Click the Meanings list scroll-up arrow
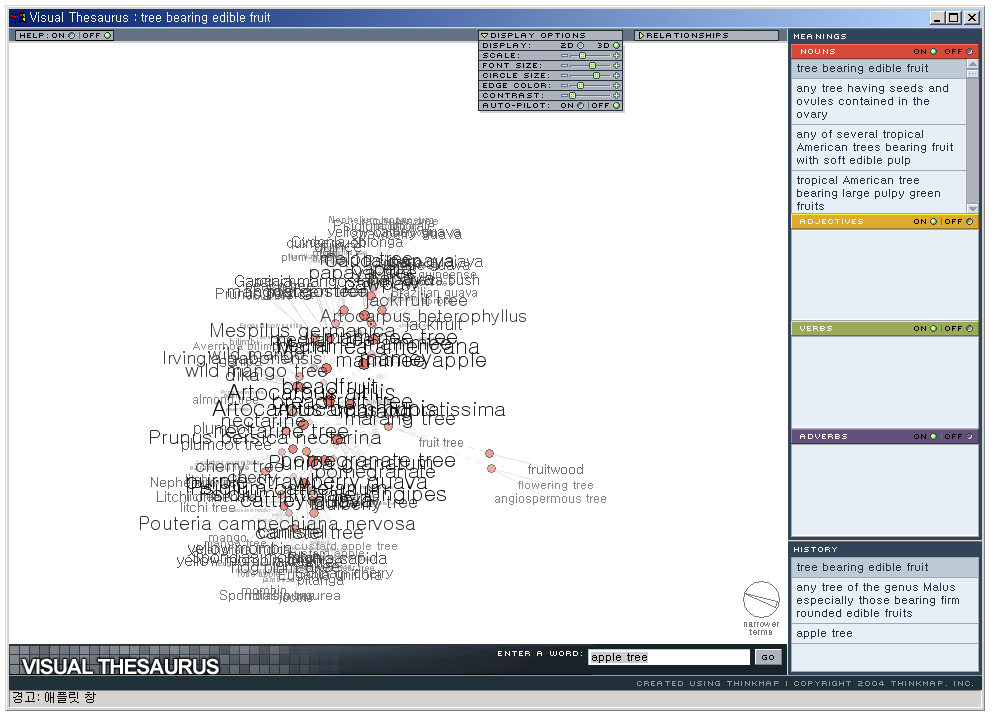Image resolution: width=994 pixels, height=722 pixels. coord(972,64)
